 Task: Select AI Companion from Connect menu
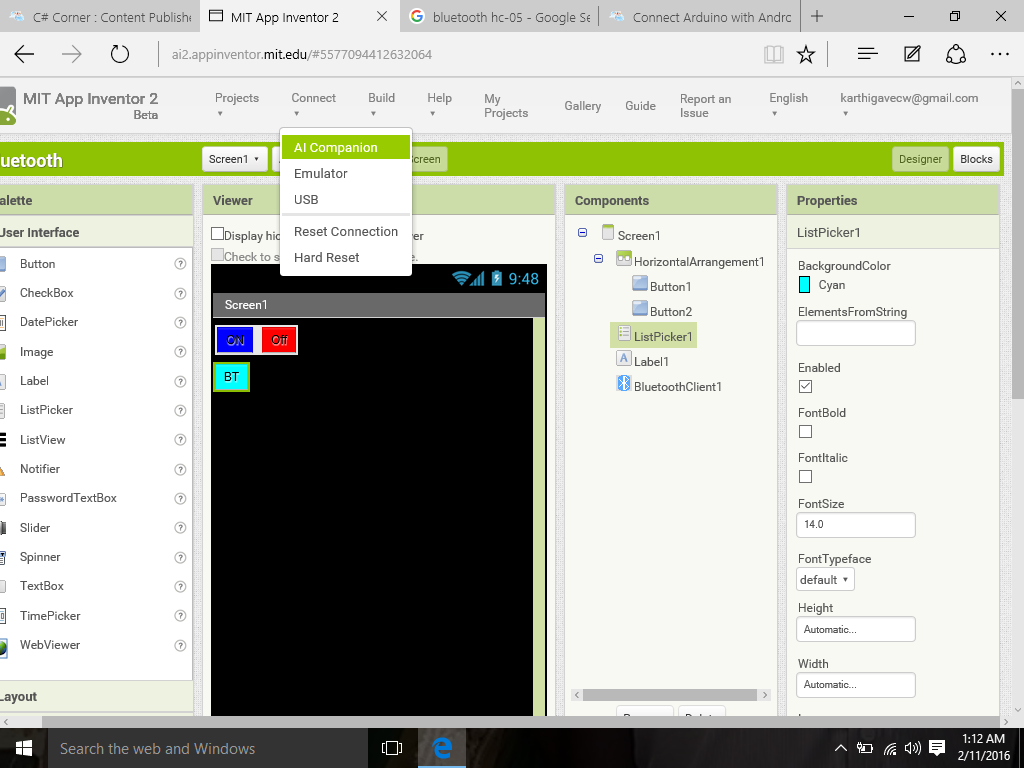(x=345, y=148)
